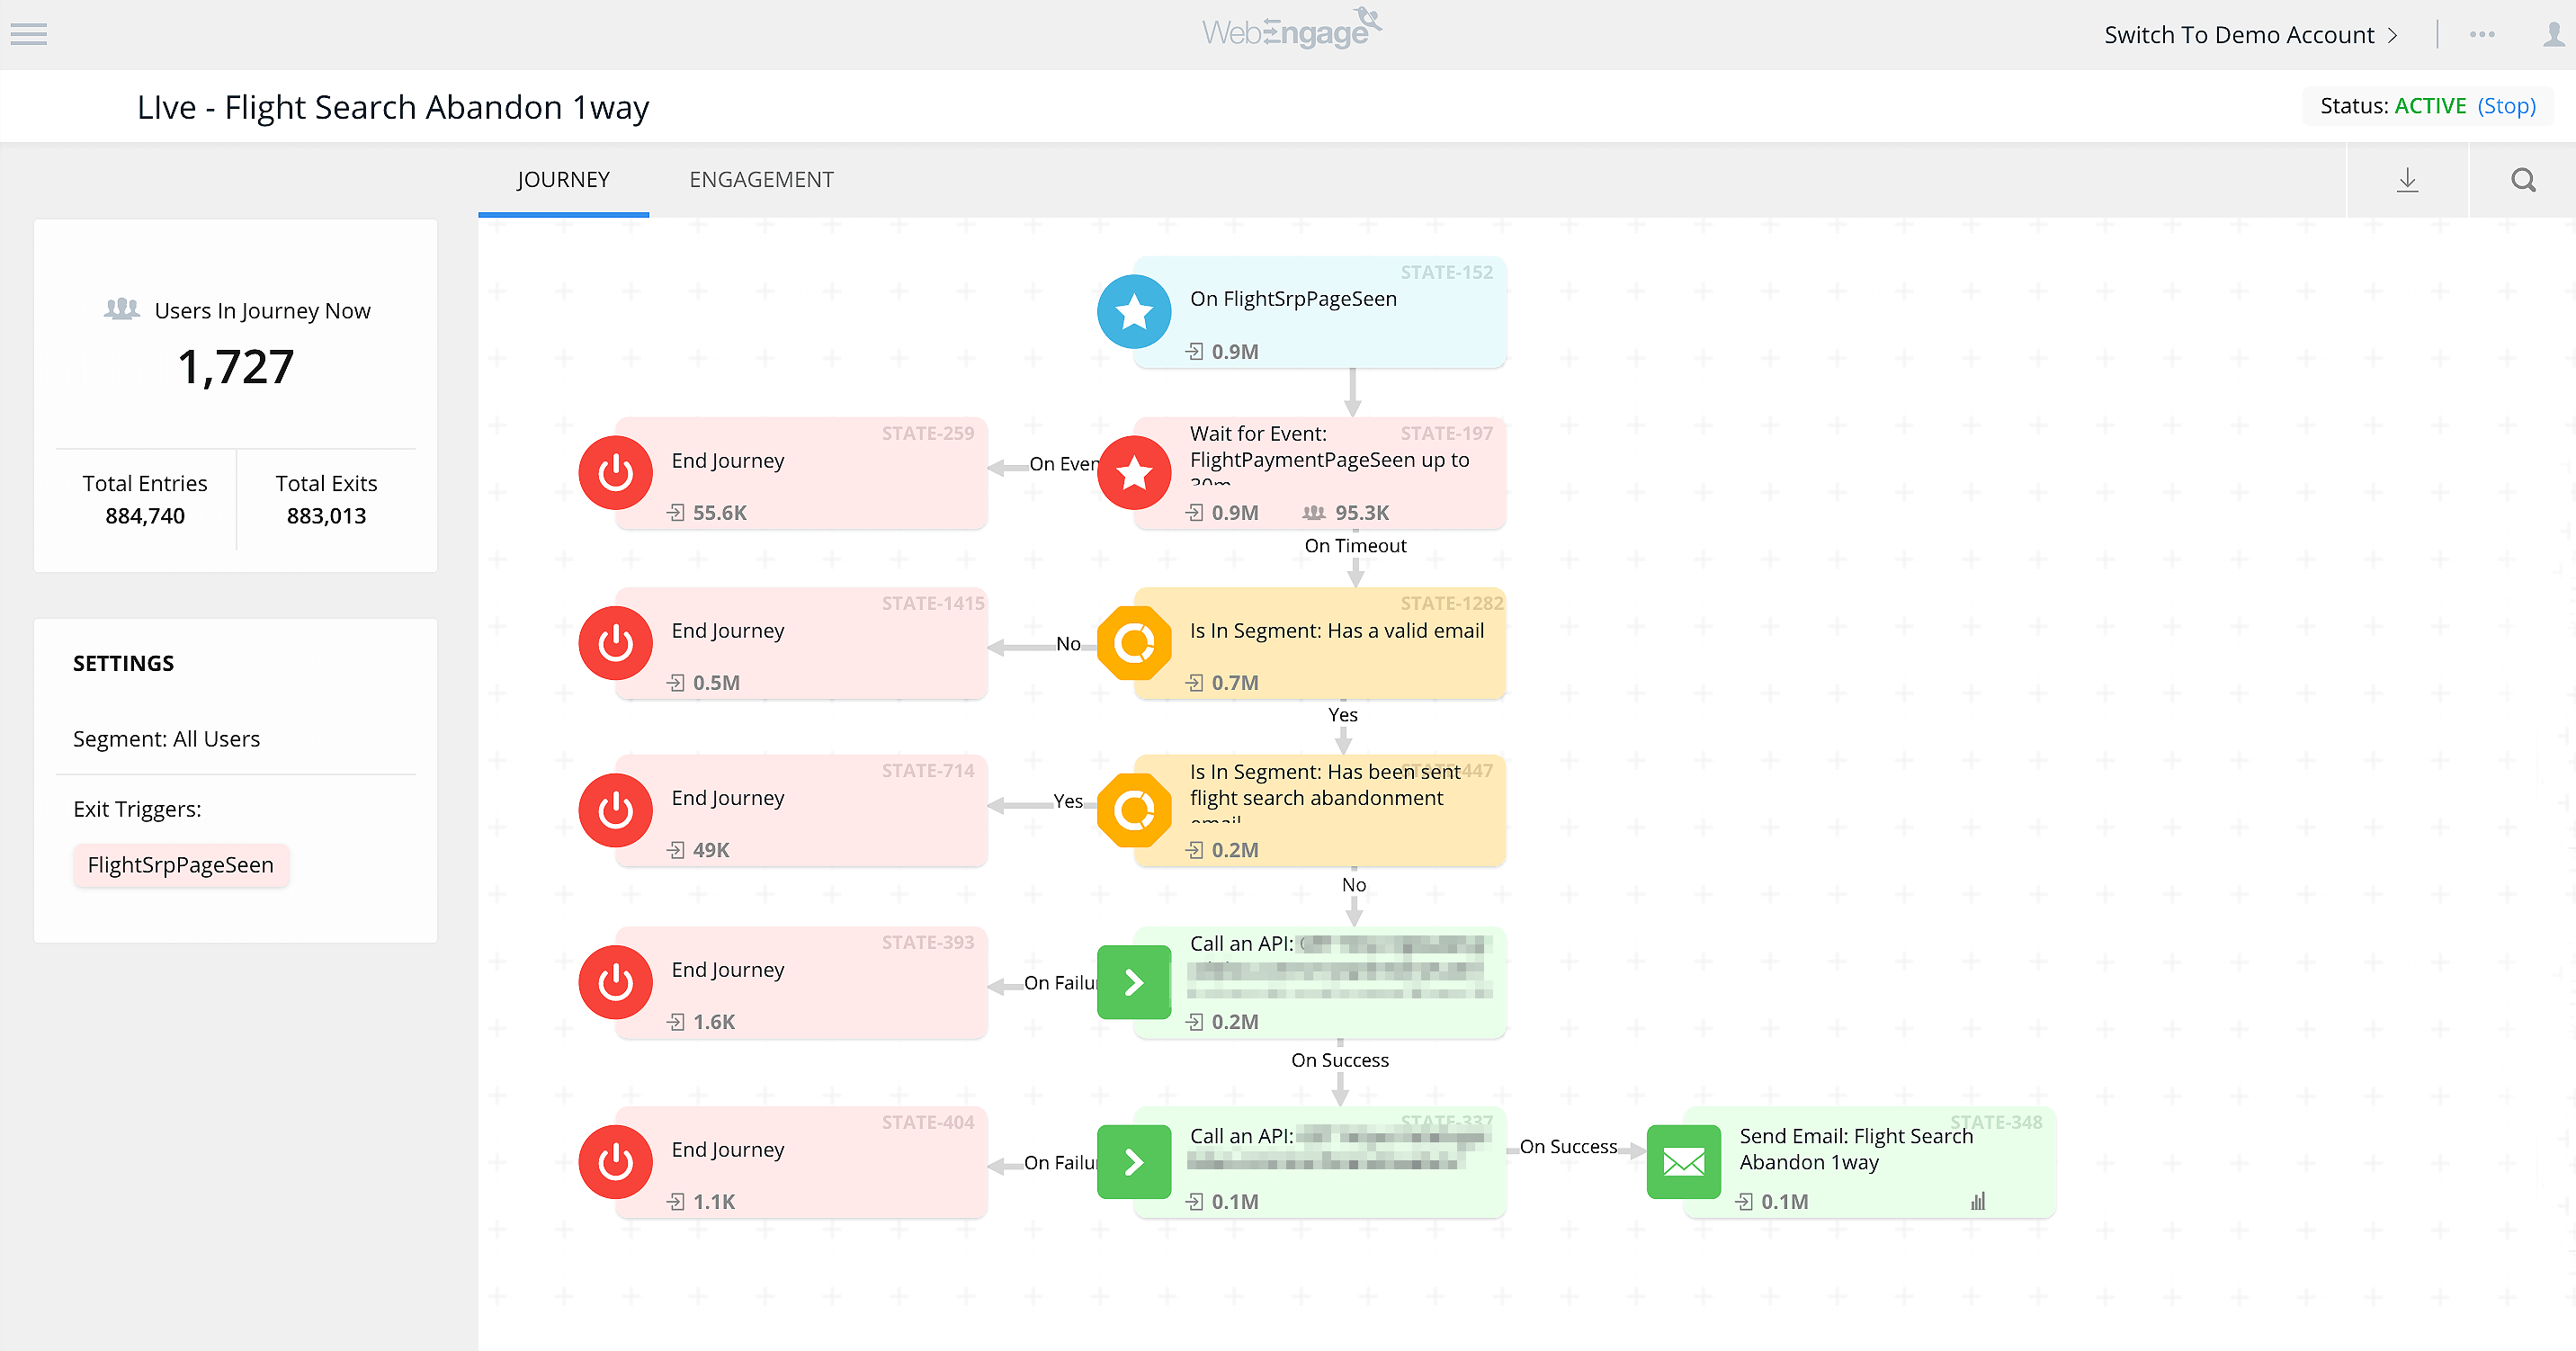The width and height of the screenshot is (2576, 1351).
Task: Click the download journey icon
Action: click(x=2407, y=180)
